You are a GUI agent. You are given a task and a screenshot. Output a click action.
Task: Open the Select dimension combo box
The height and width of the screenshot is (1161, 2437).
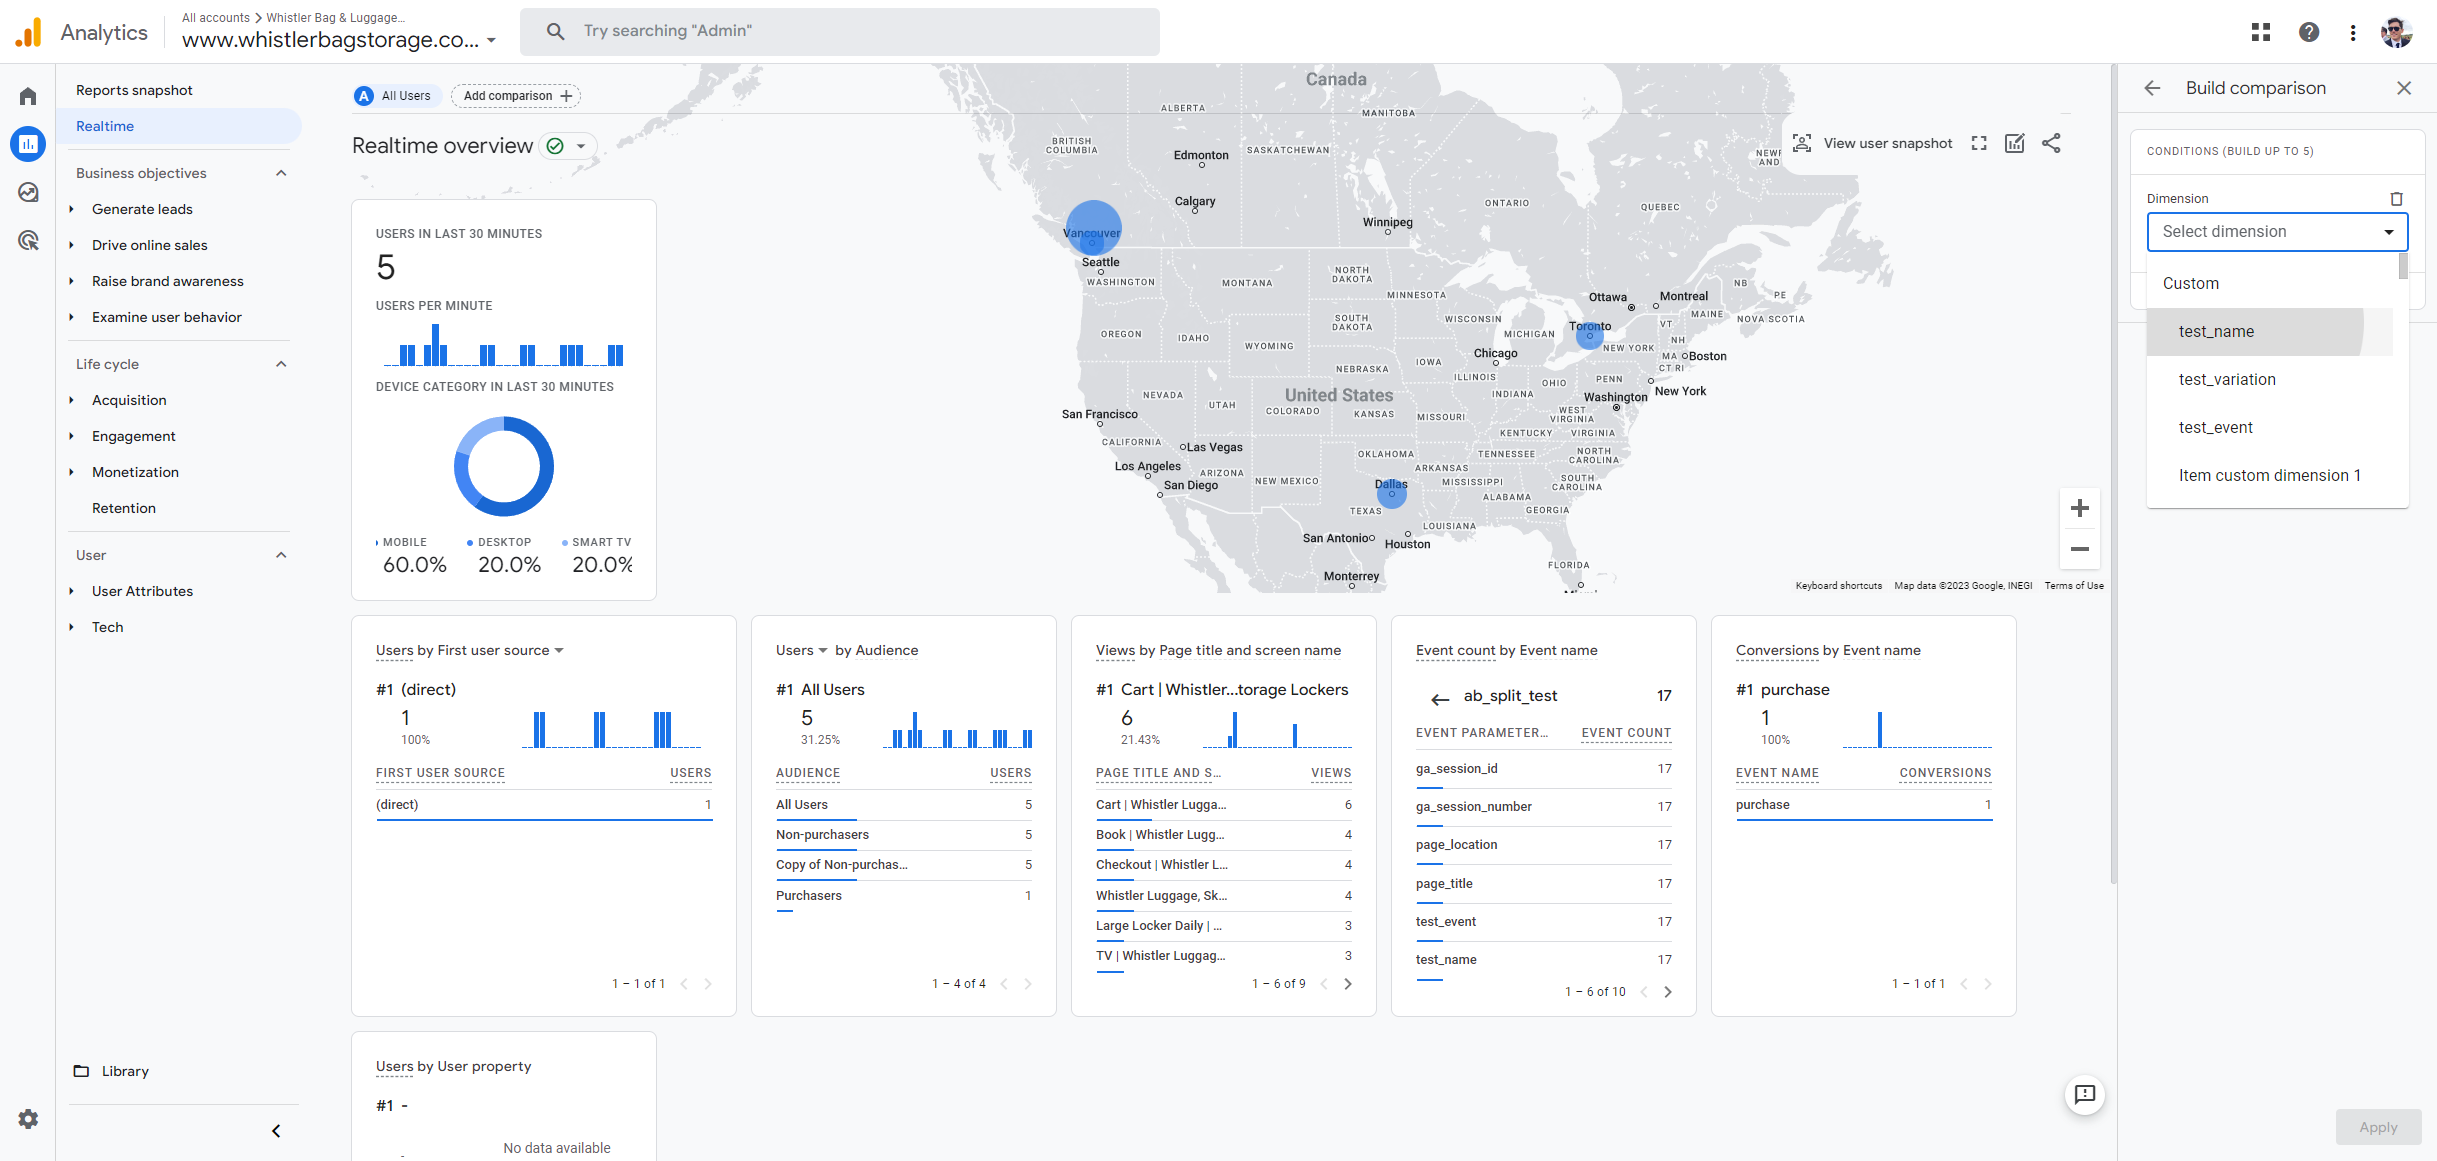point(2277,232)
